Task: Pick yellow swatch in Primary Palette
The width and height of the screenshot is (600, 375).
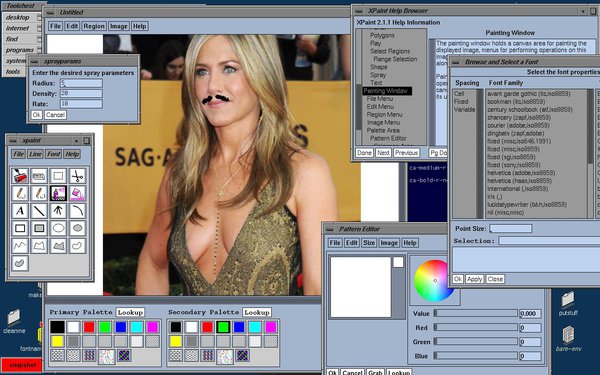Action: (57, 341)
